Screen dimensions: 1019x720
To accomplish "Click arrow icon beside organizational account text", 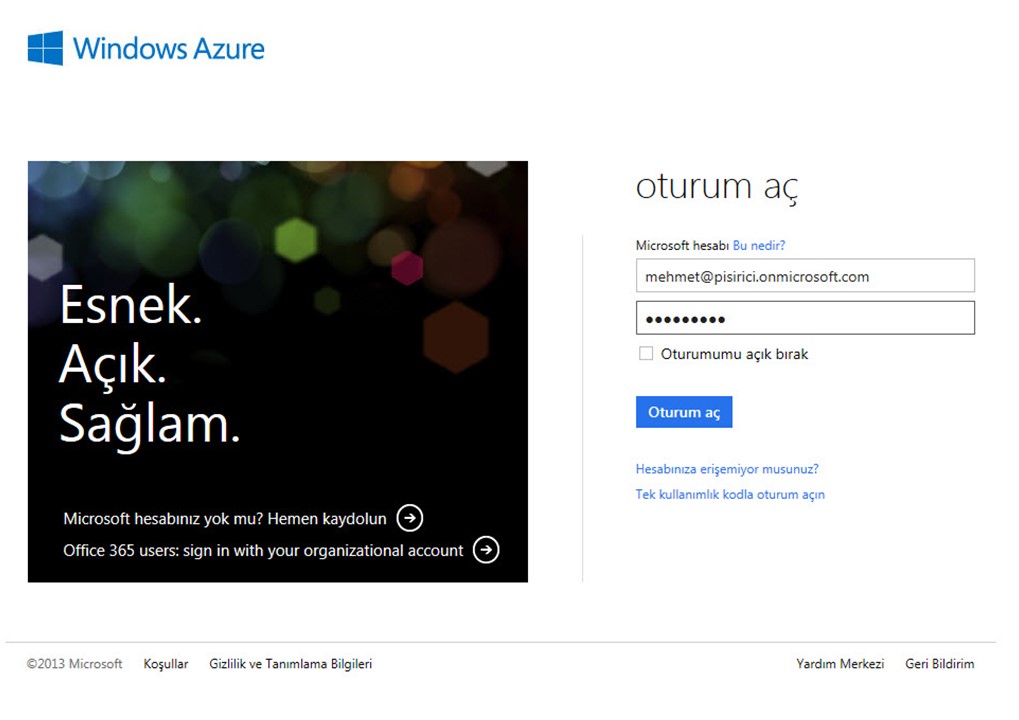I will click(486, 550).
